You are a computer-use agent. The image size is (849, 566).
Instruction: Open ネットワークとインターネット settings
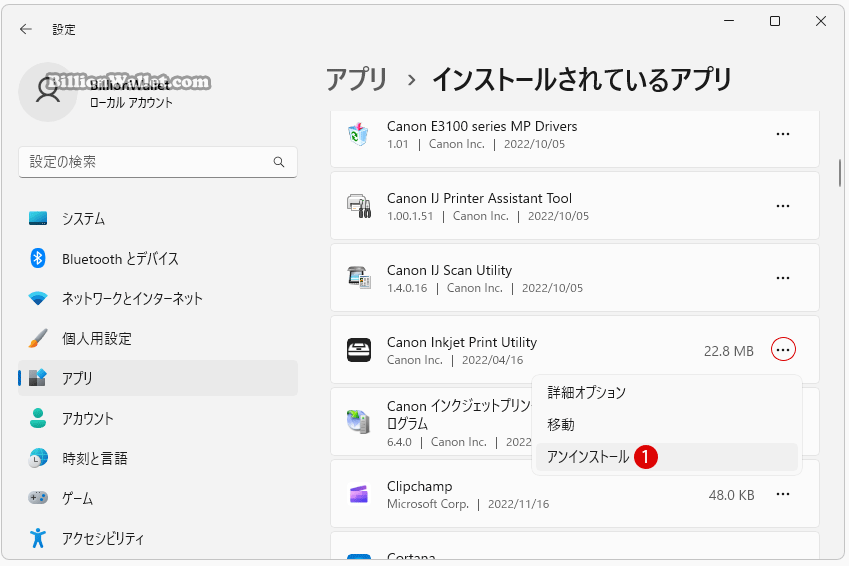[x=158, y=298]
